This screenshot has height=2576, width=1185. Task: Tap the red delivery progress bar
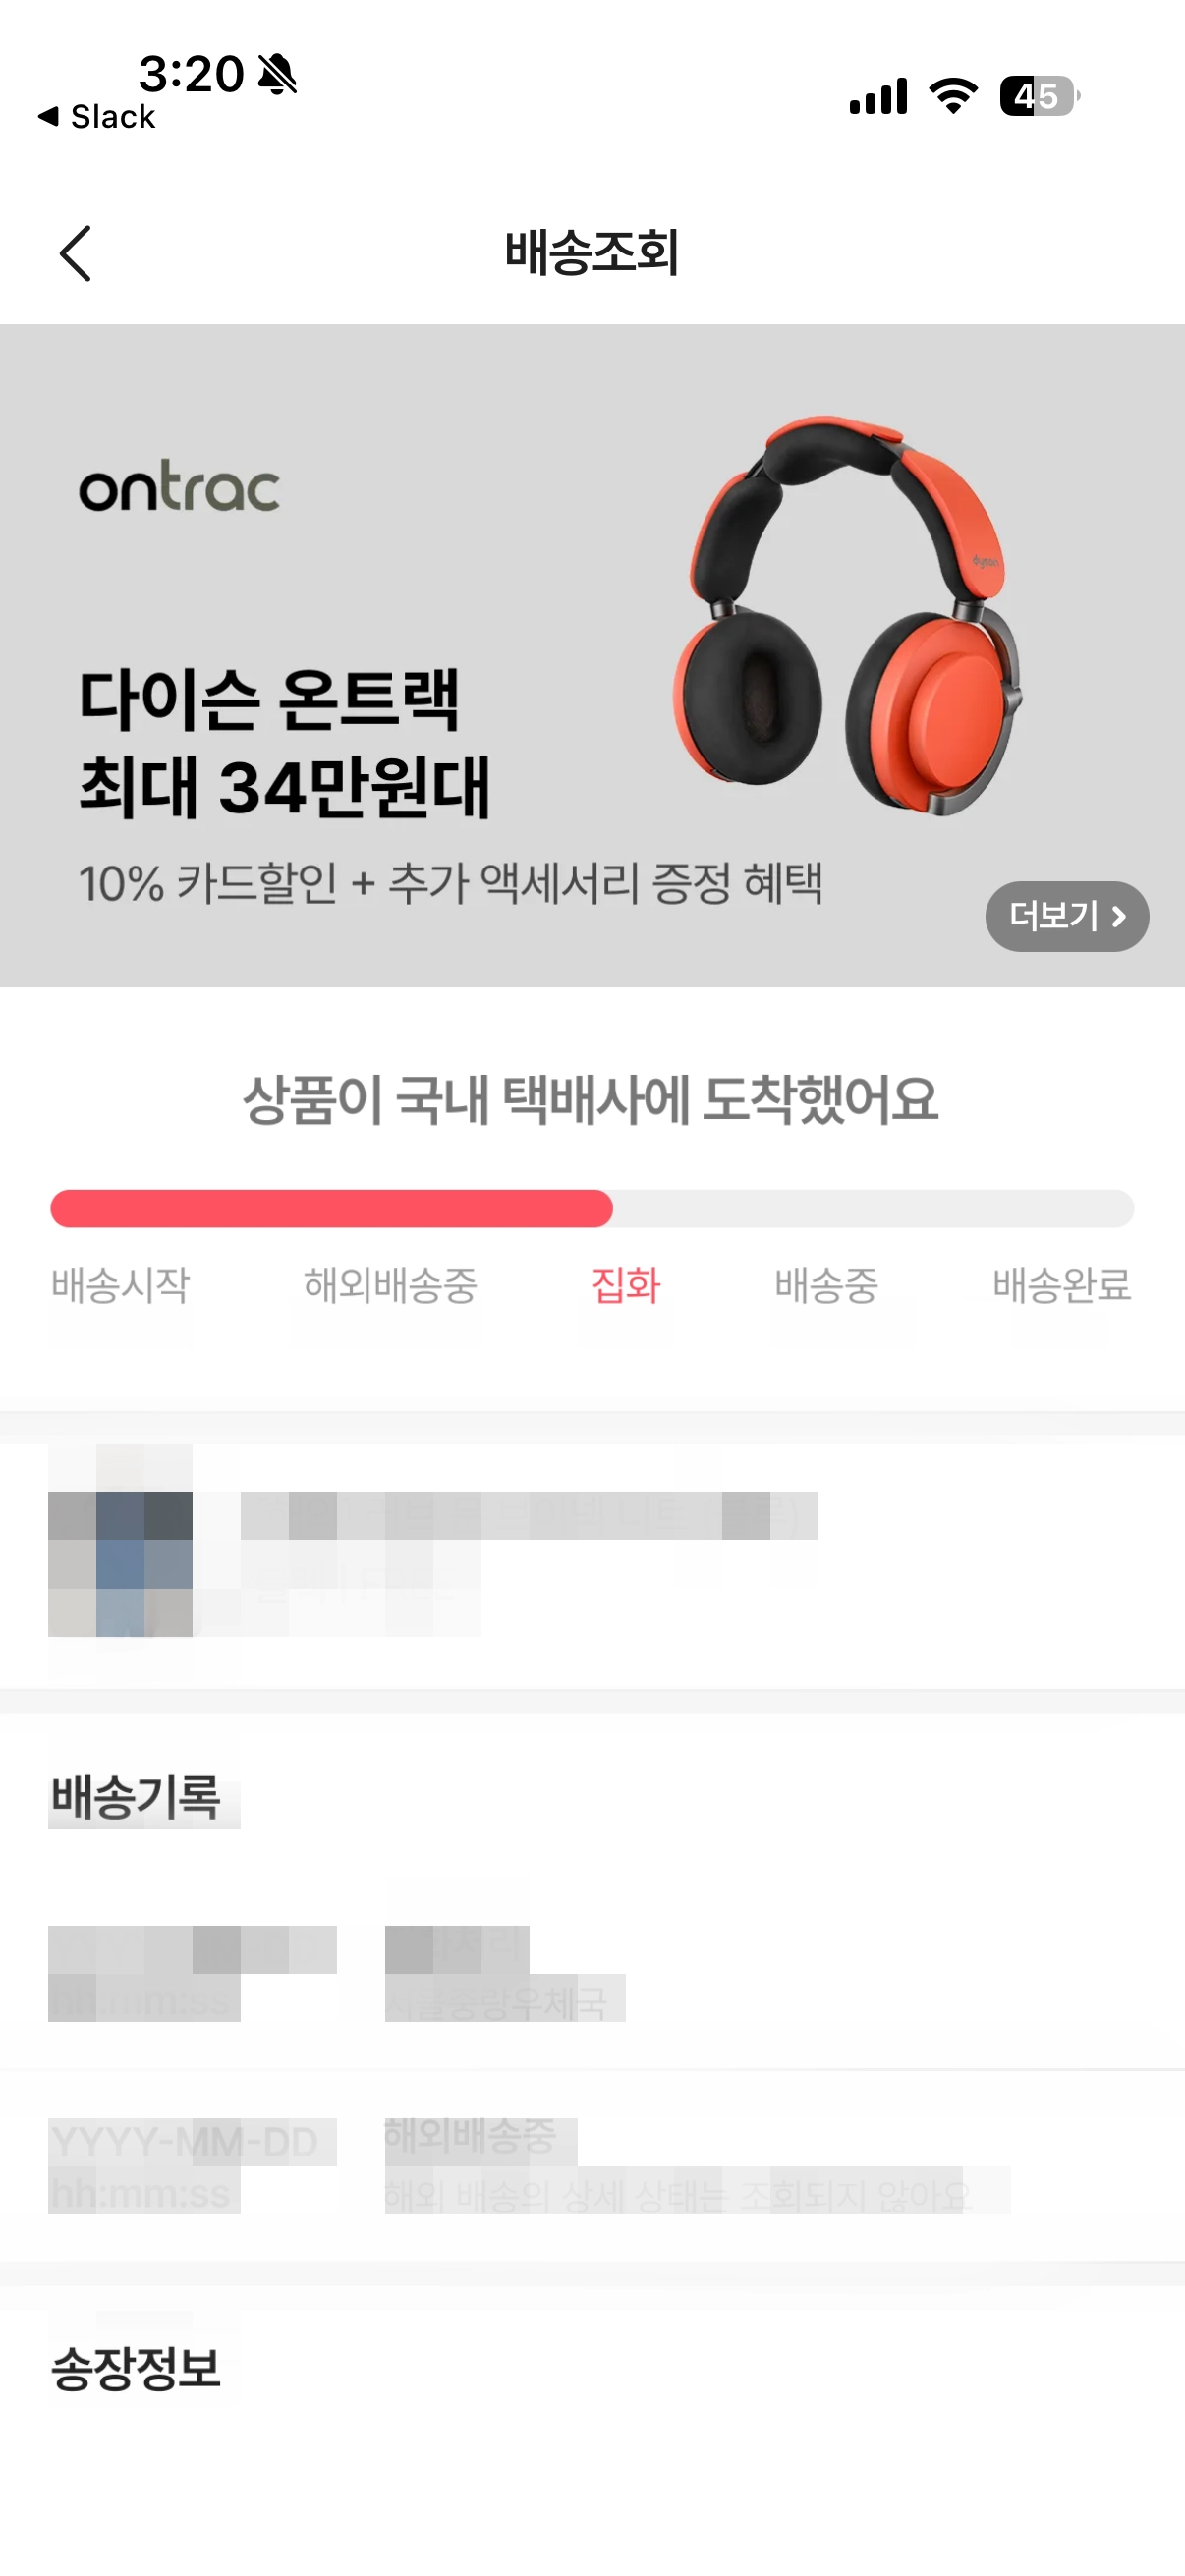pos(331,1208)
